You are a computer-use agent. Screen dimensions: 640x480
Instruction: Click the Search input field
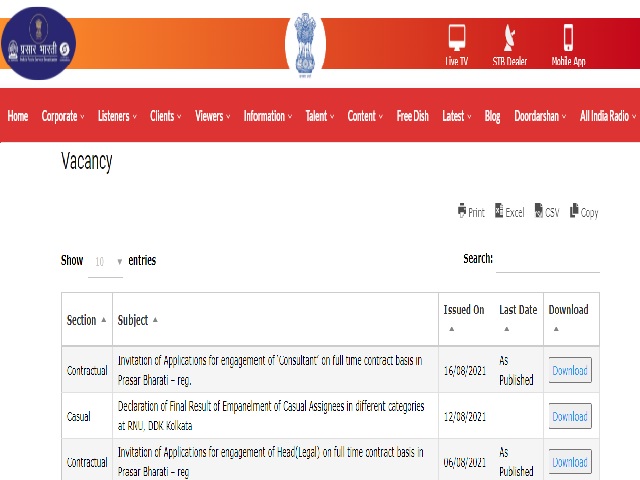point(548,259)
